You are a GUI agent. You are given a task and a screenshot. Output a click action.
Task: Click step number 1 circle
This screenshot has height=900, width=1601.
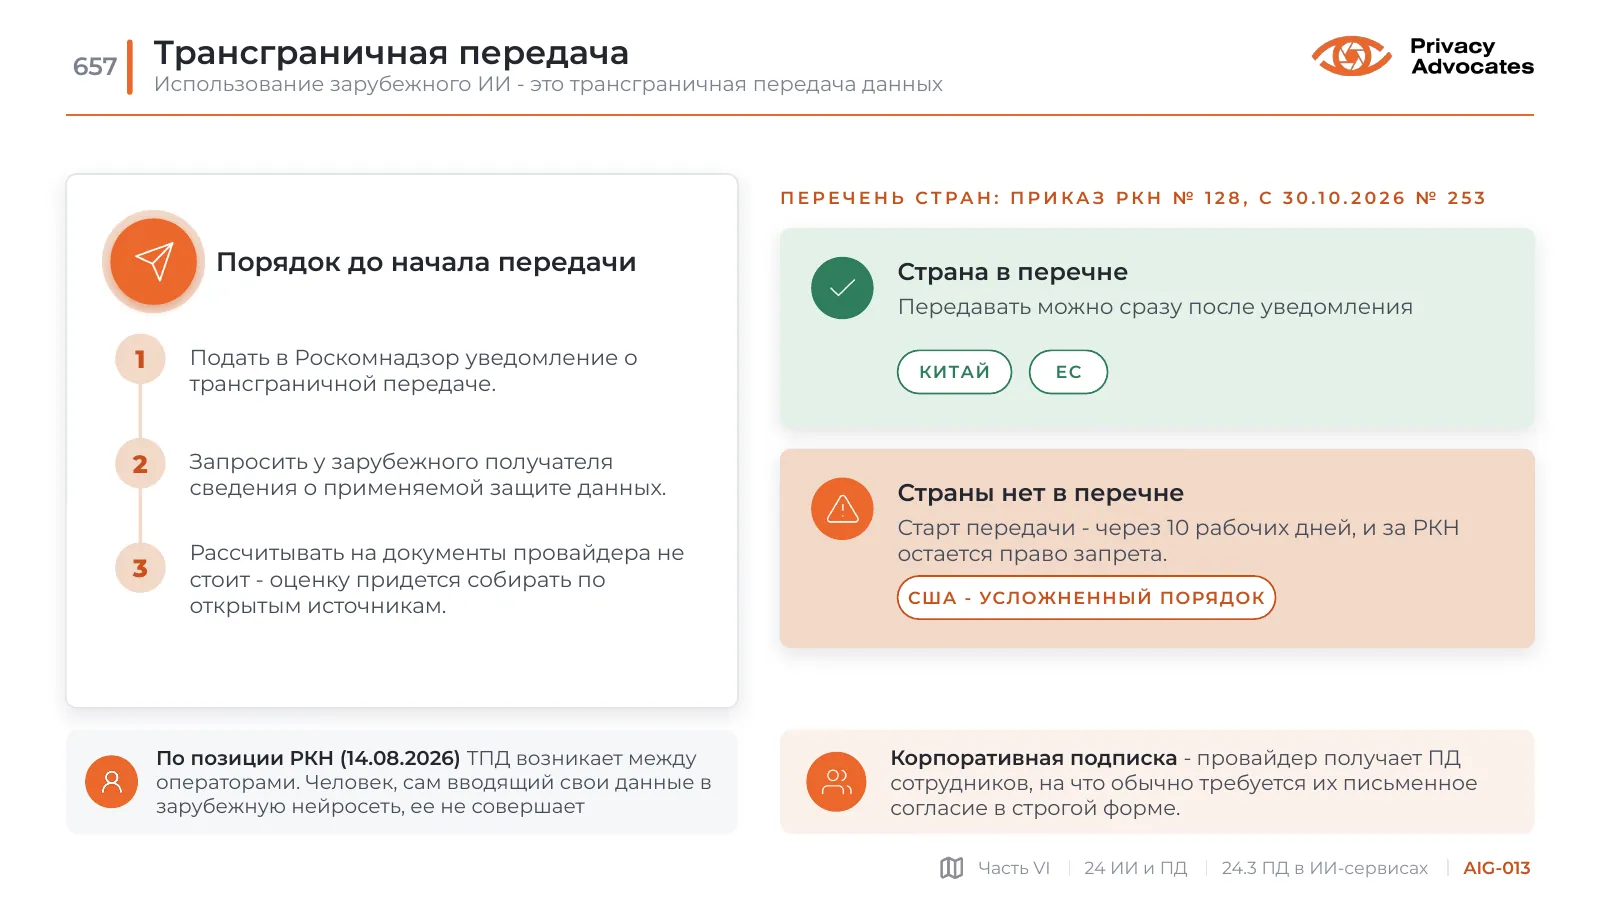tap(140, 359)
